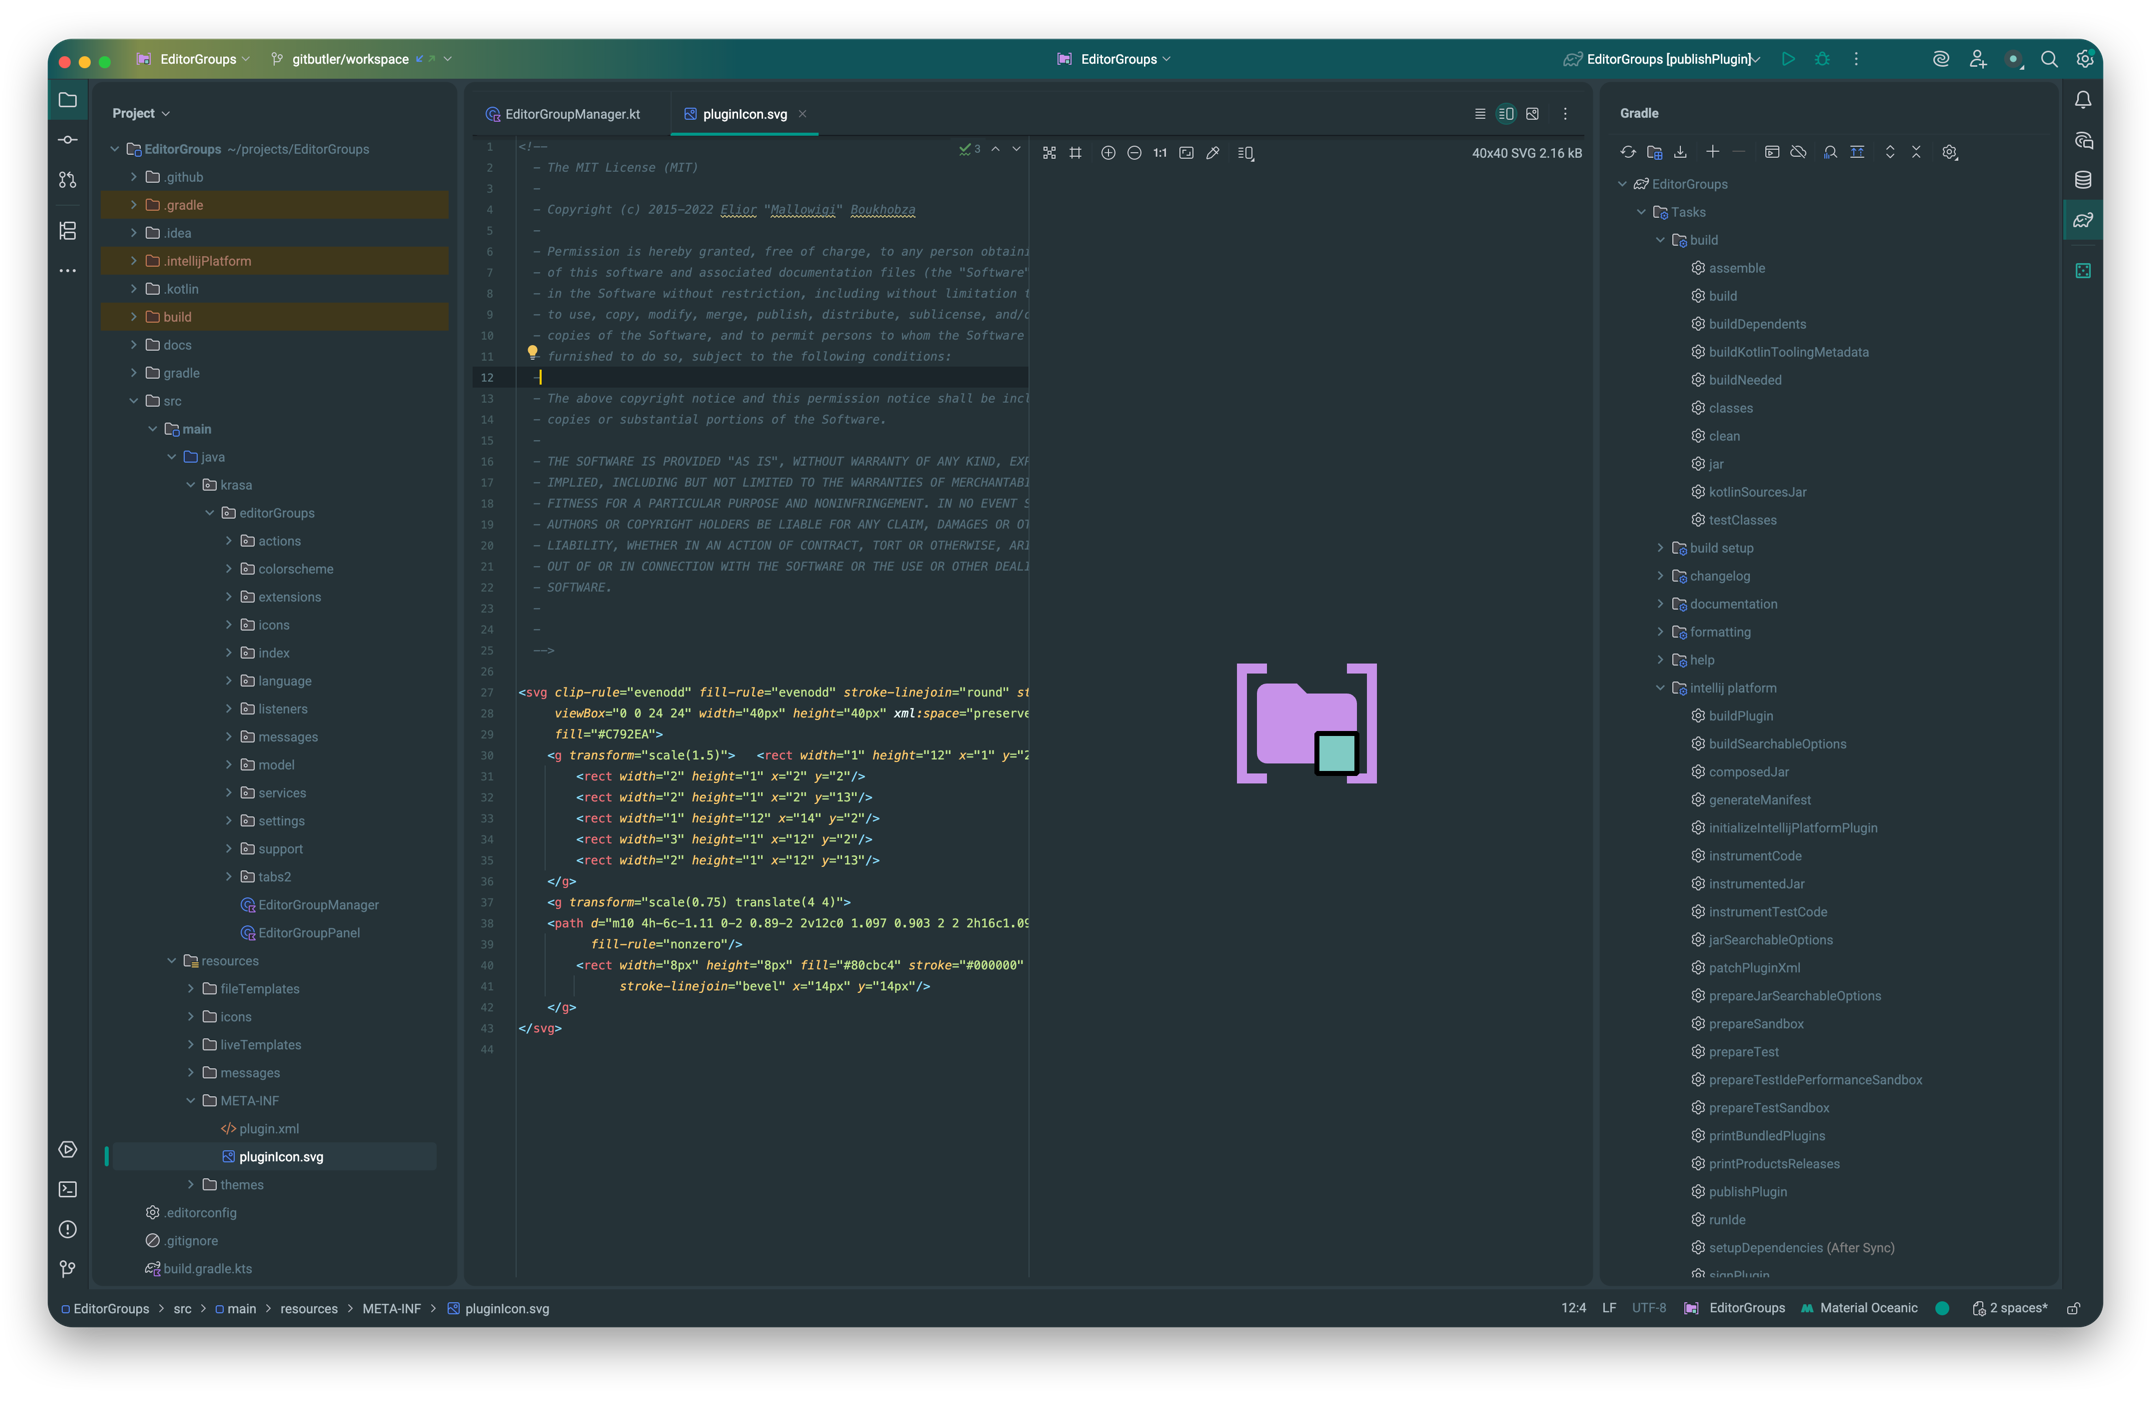The height and width of the screenshot is (1402, 2151).
Task: Open the Terminal tool window
Action: click(67, 1189)
